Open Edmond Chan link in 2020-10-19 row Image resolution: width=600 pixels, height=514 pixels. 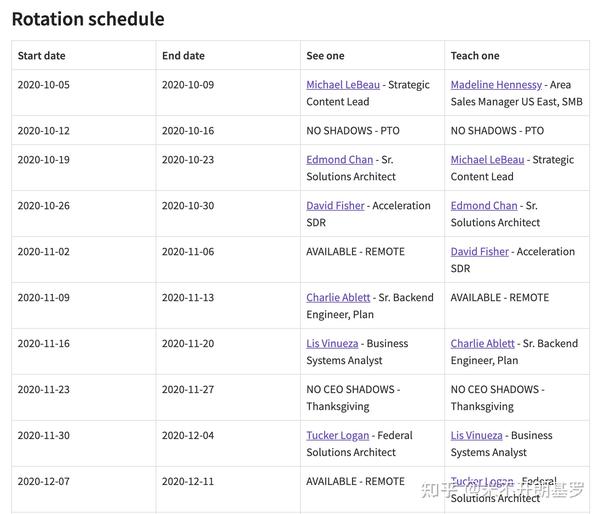(340, 160)
